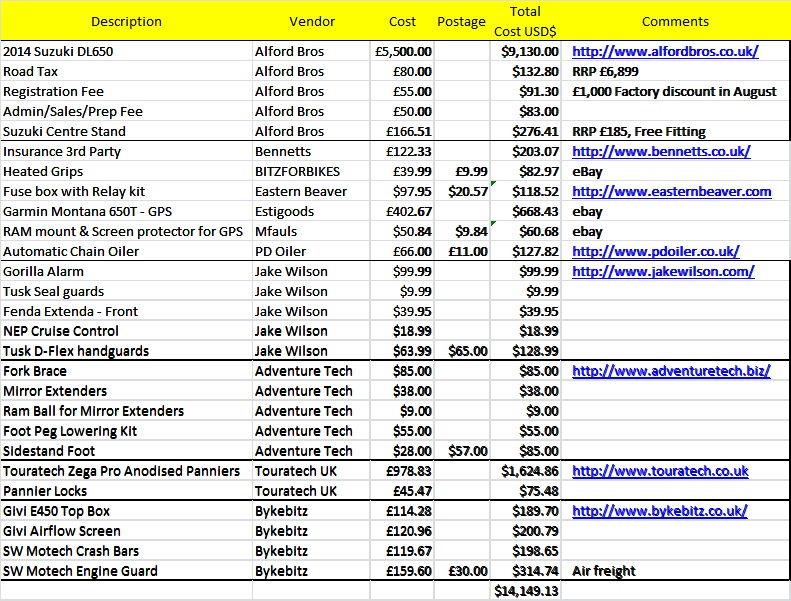This screenshot has width=791, height=601.
Task: Select the grand total $14,149.13 cell
Action: point(525,591)
